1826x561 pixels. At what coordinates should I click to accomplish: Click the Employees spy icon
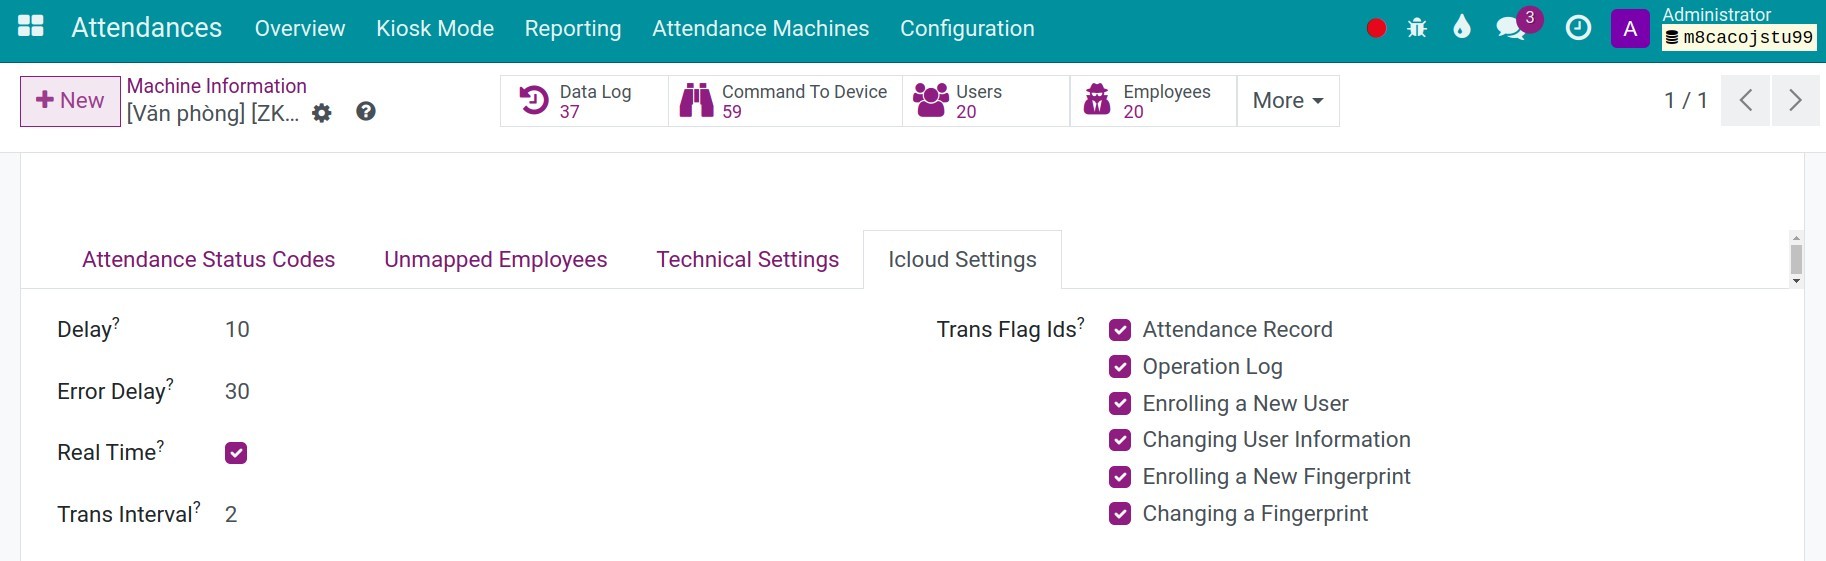1097,101
